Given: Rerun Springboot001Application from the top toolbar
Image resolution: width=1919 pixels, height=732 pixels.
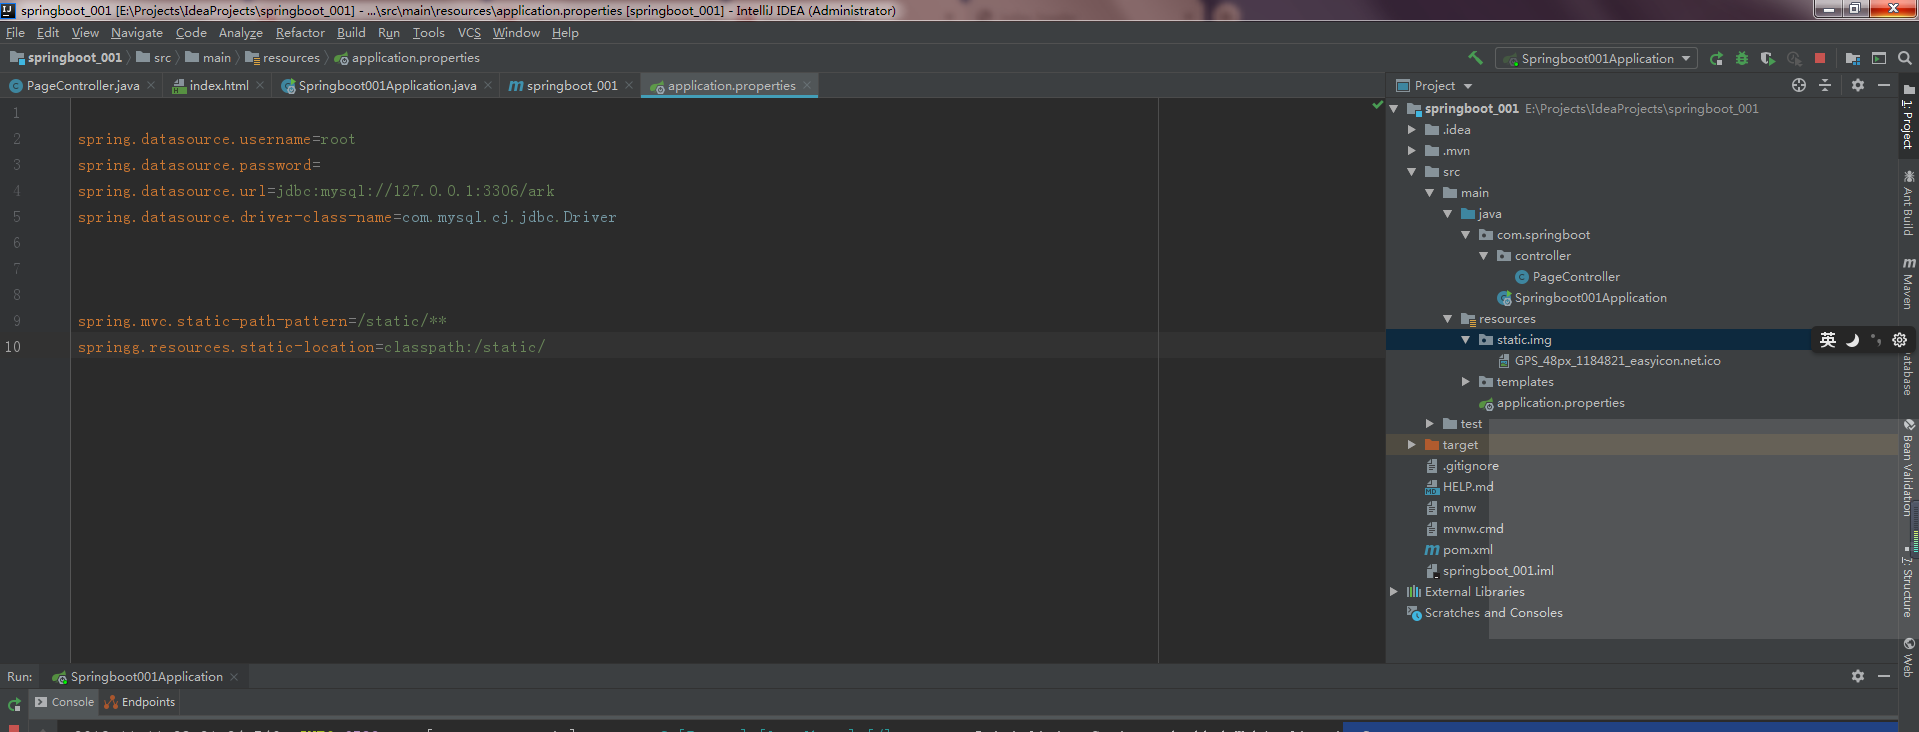Looking at the screenshot, I should [x=1716, y=58].
